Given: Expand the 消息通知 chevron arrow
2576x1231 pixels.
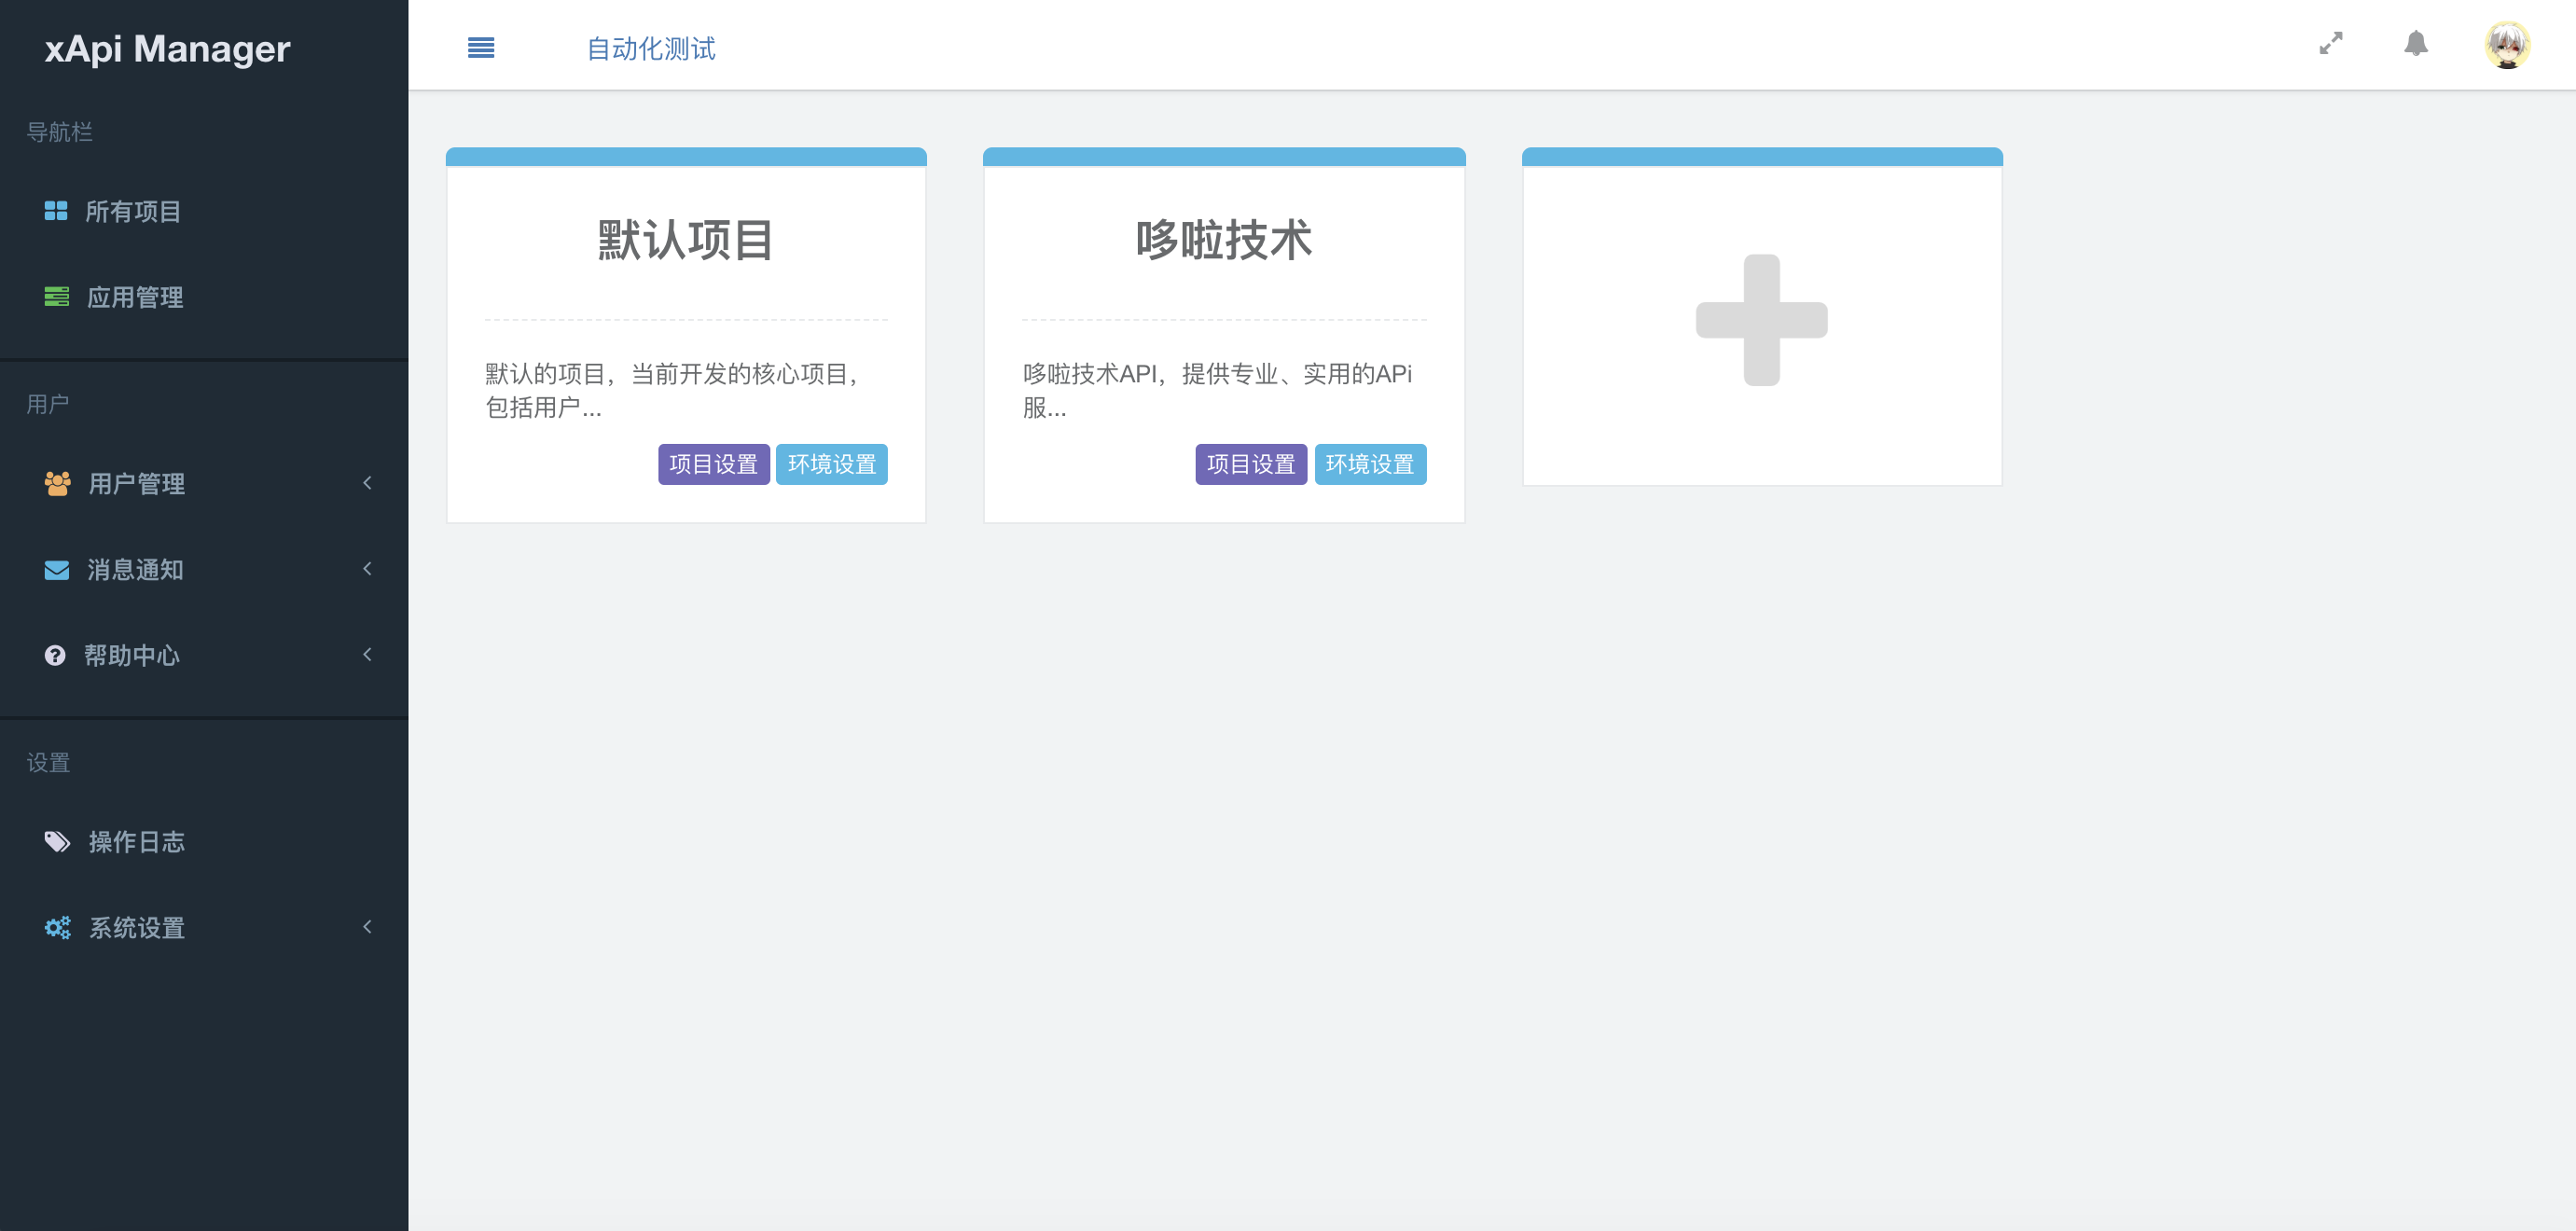Looking at the screenshot, I should pos(367,569).
